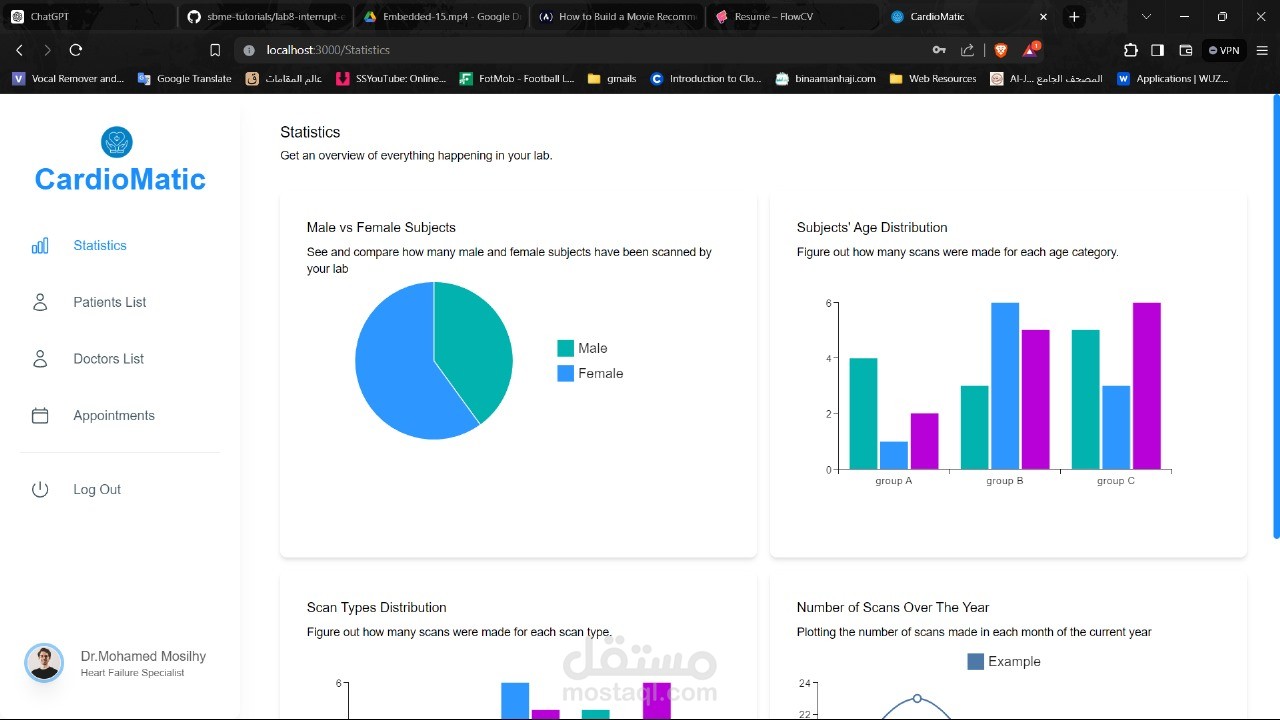Image resolution: width=1280 pixels, height=720 pixels.
Task: Click the Doctors List person icon
Action: [40, 359]
